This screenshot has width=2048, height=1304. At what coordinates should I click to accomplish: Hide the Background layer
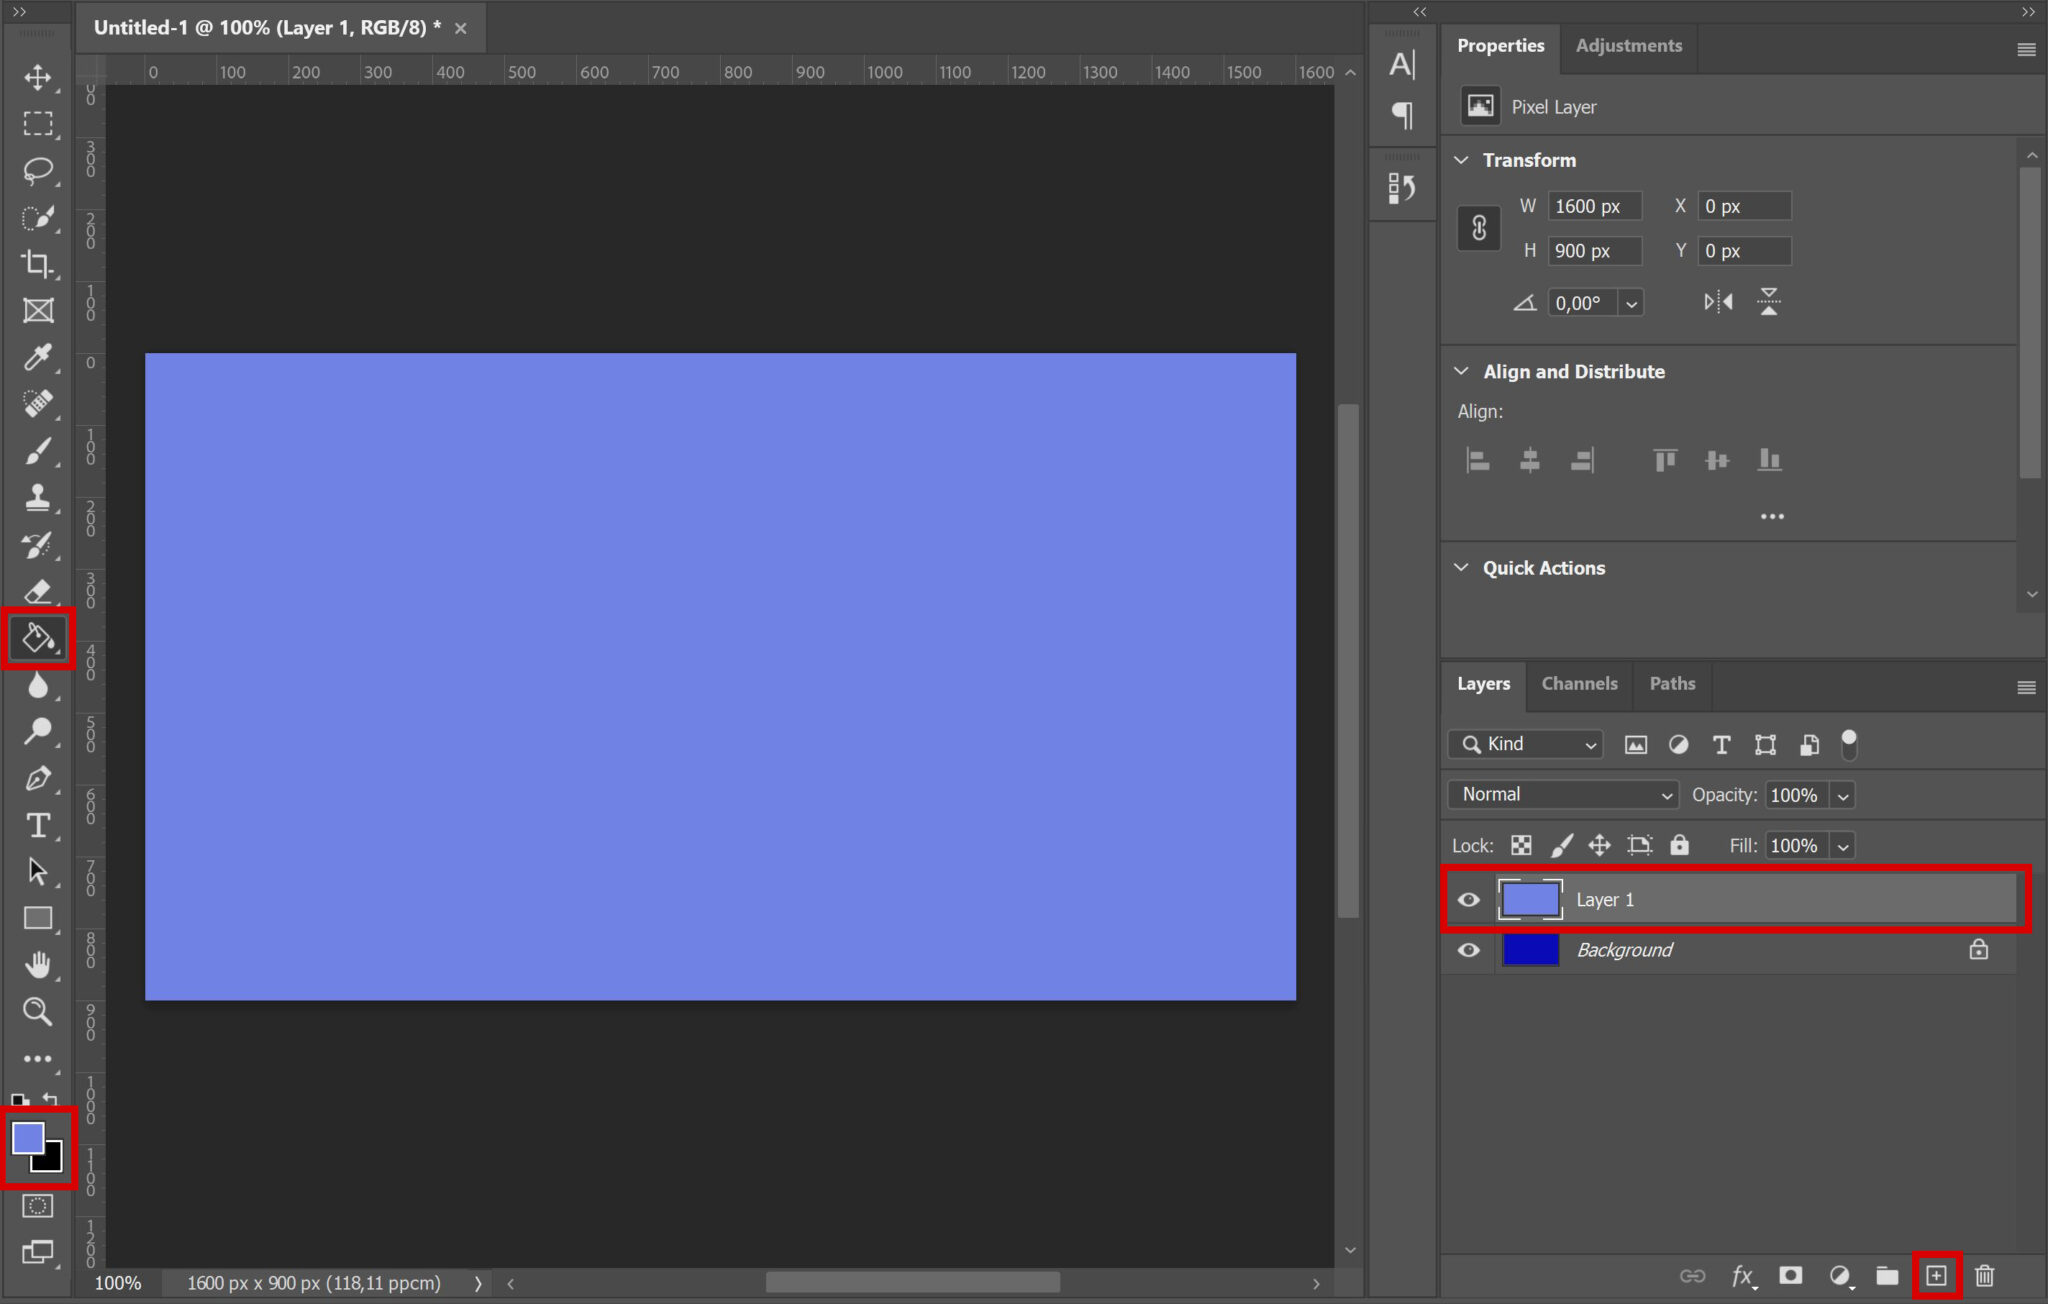(1468, 950)
